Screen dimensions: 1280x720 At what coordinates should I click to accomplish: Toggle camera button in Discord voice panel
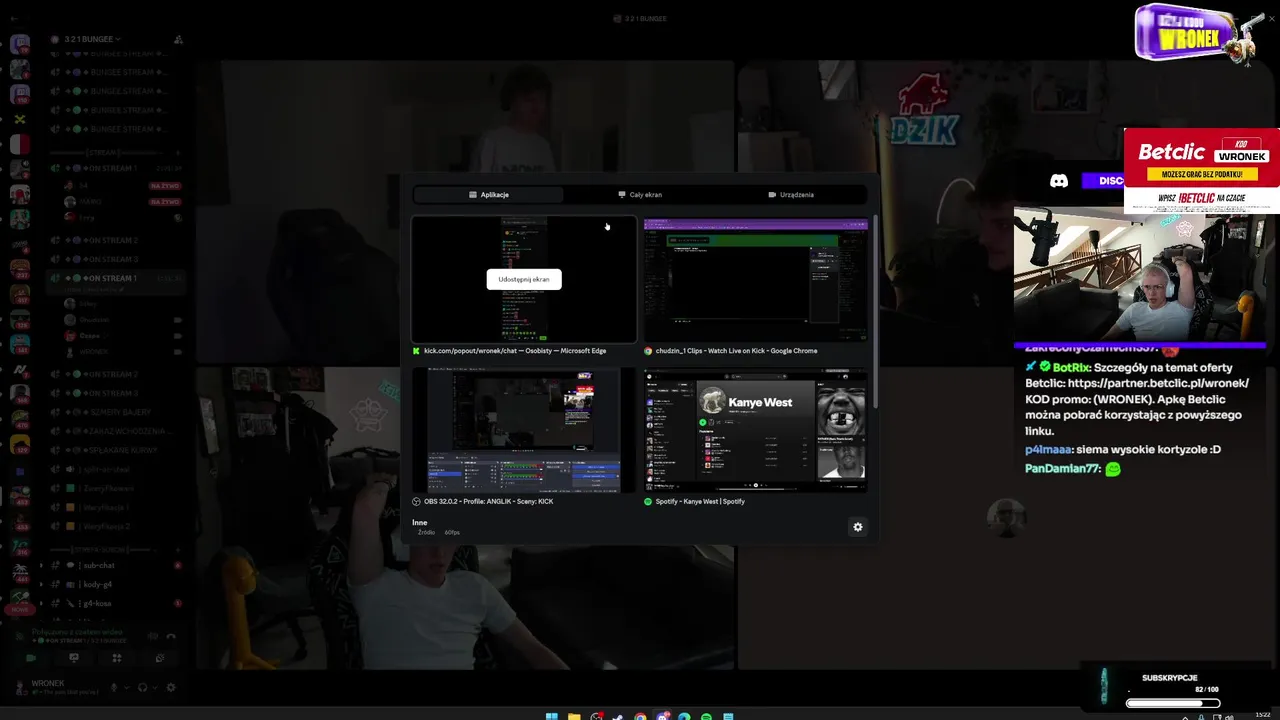[x=31, y=658]
